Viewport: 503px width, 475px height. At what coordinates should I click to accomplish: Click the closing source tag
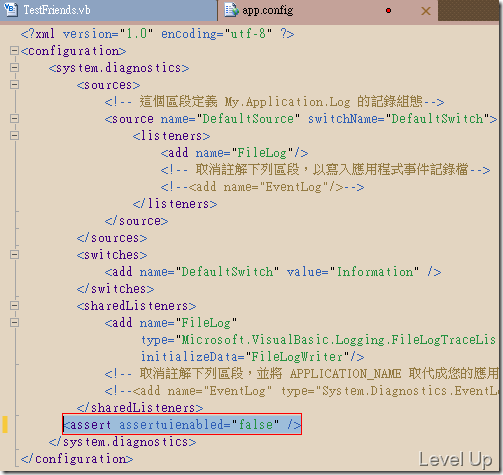click(136, 221)
